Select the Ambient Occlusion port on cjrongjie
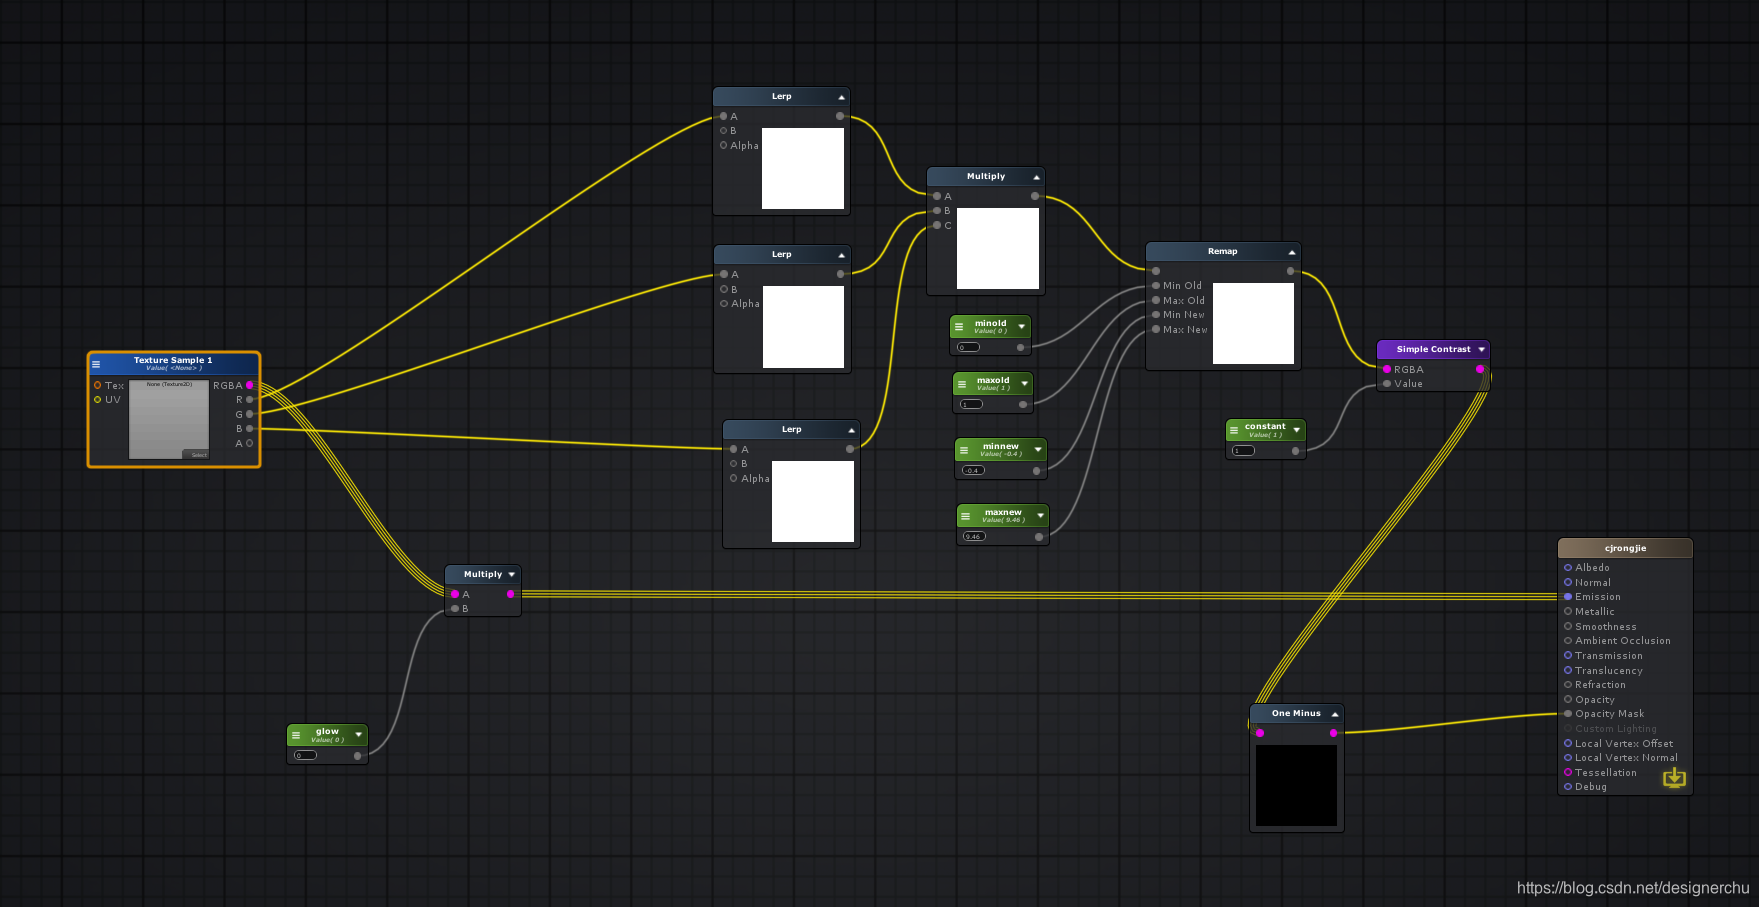The image size is (1759, 907). (x=1568, y=640)
